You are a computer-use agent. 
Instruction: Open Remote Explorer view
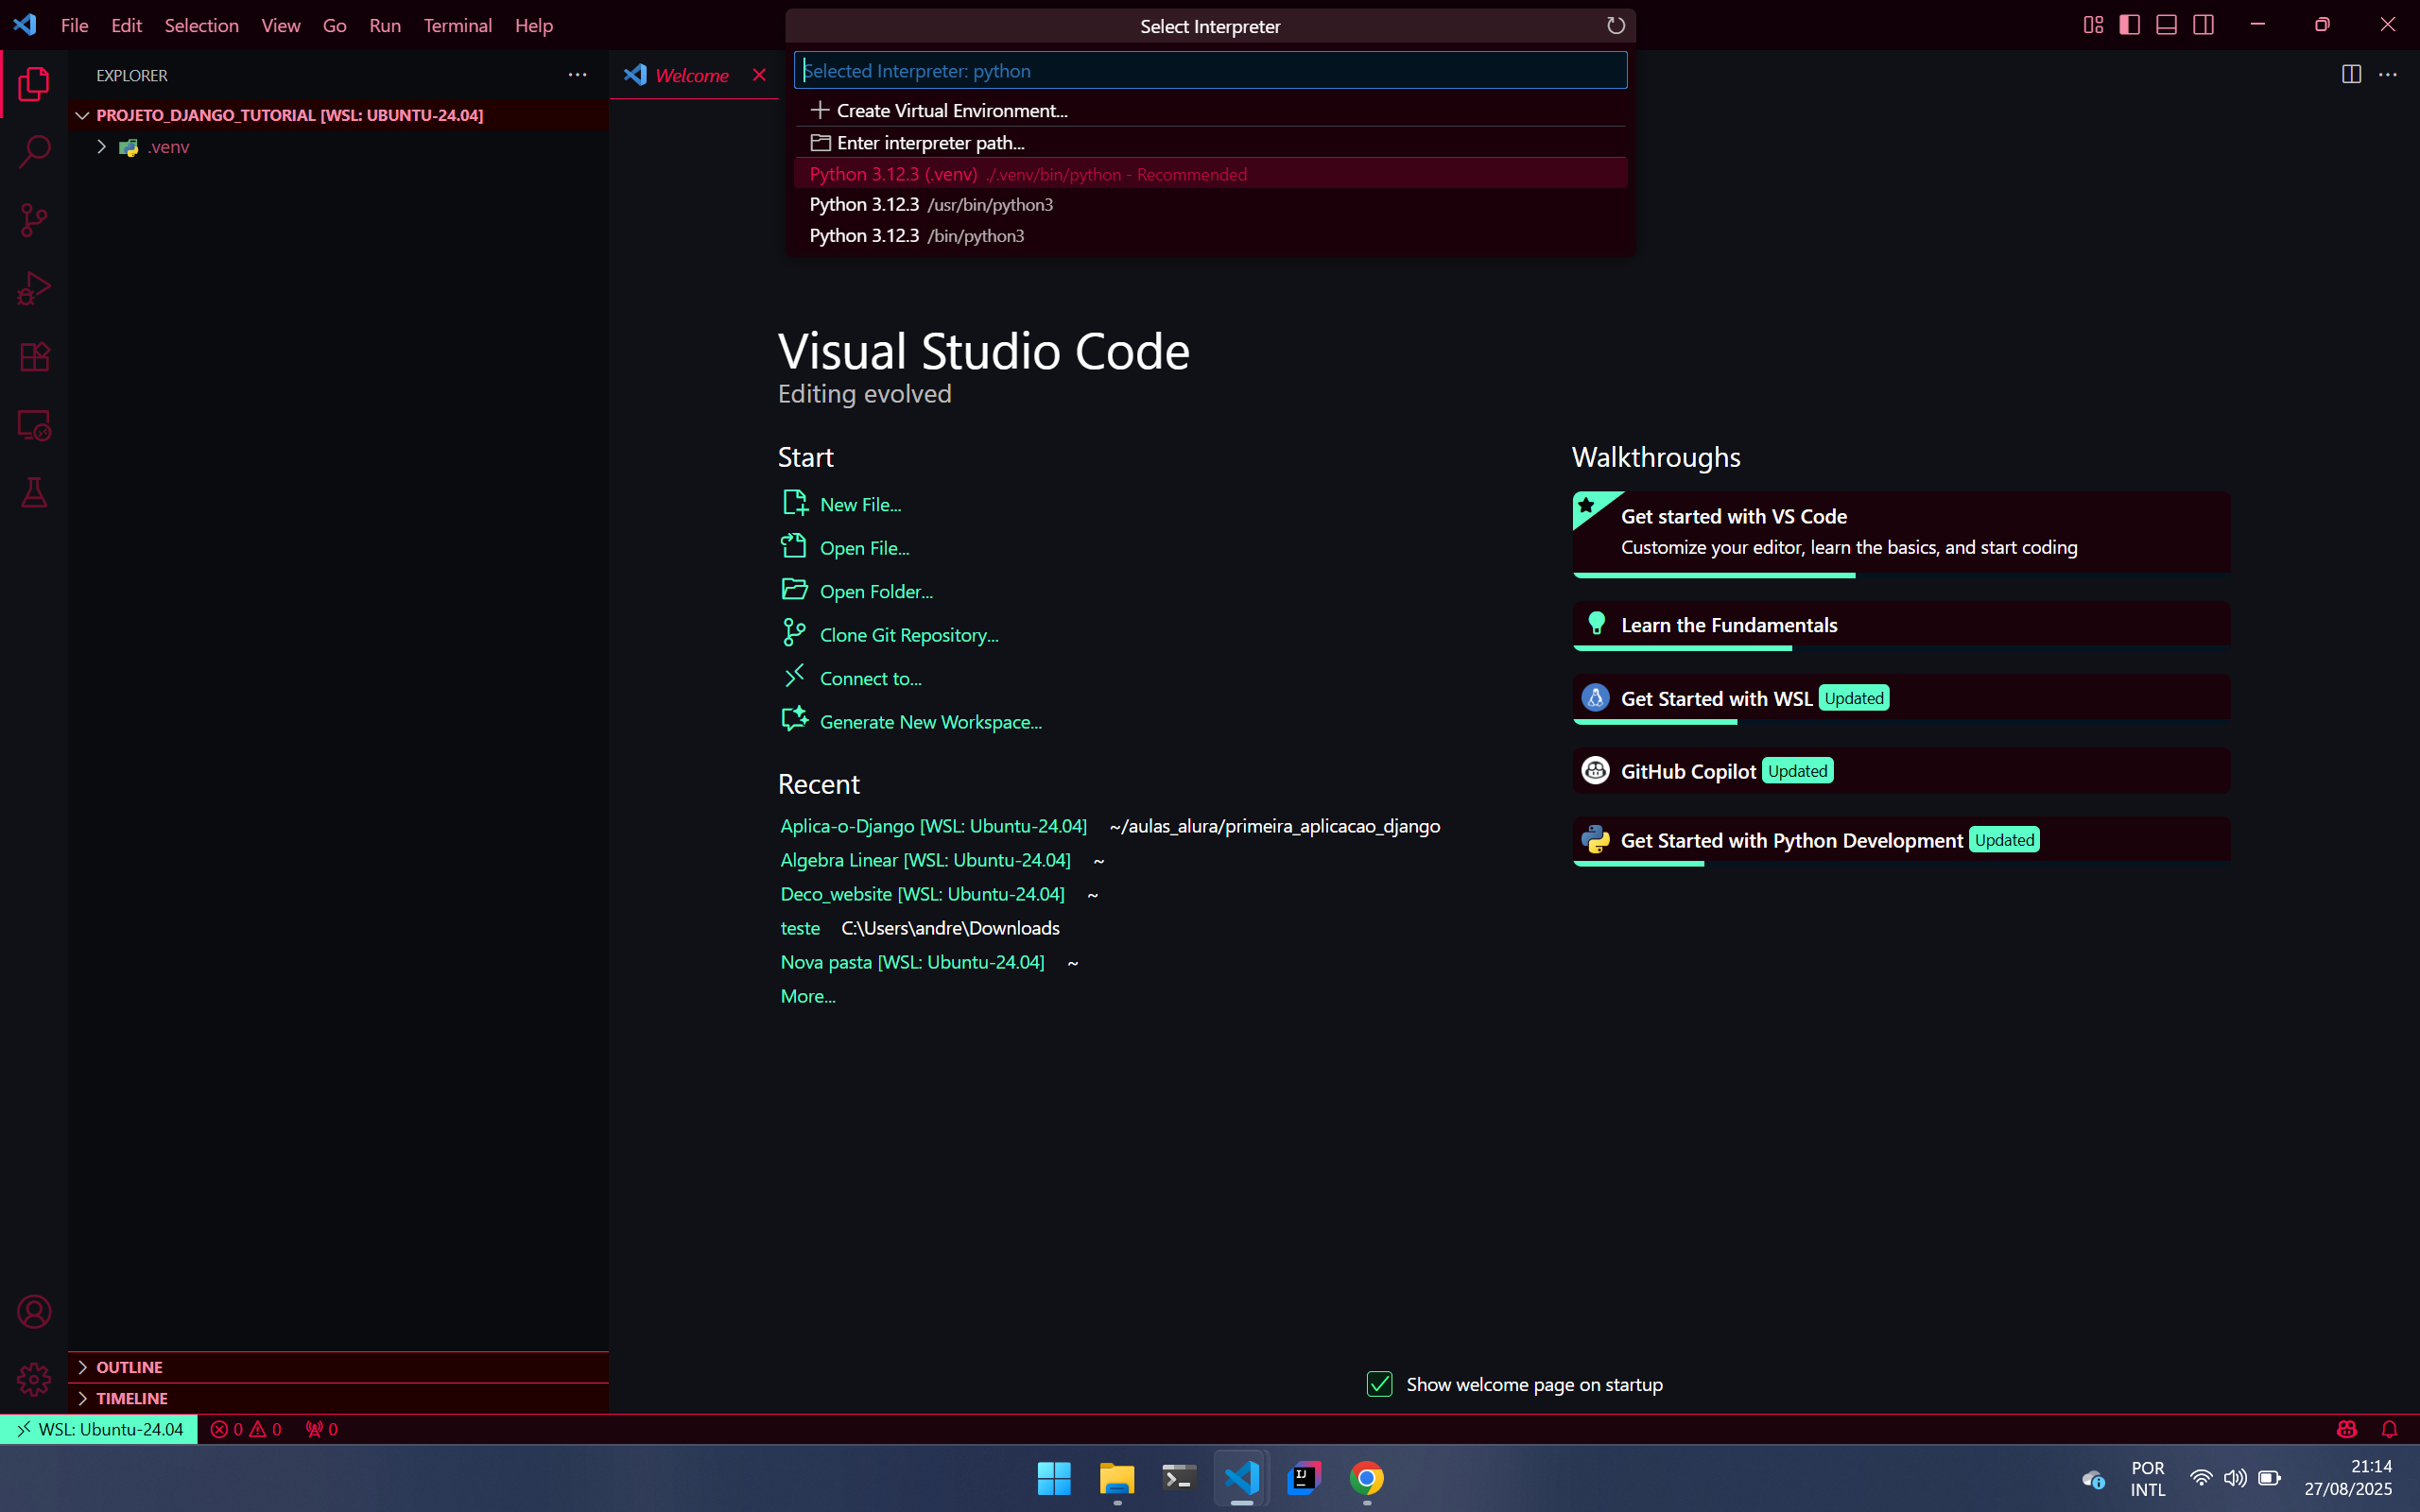coord(34,426)
